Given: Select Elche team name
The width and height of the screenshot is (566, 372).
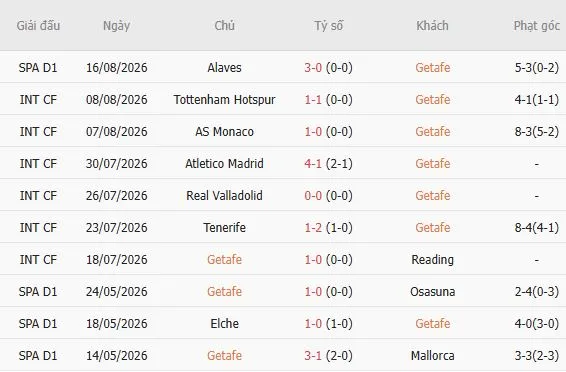Looking at the screenshot, I should click(224, 324).
